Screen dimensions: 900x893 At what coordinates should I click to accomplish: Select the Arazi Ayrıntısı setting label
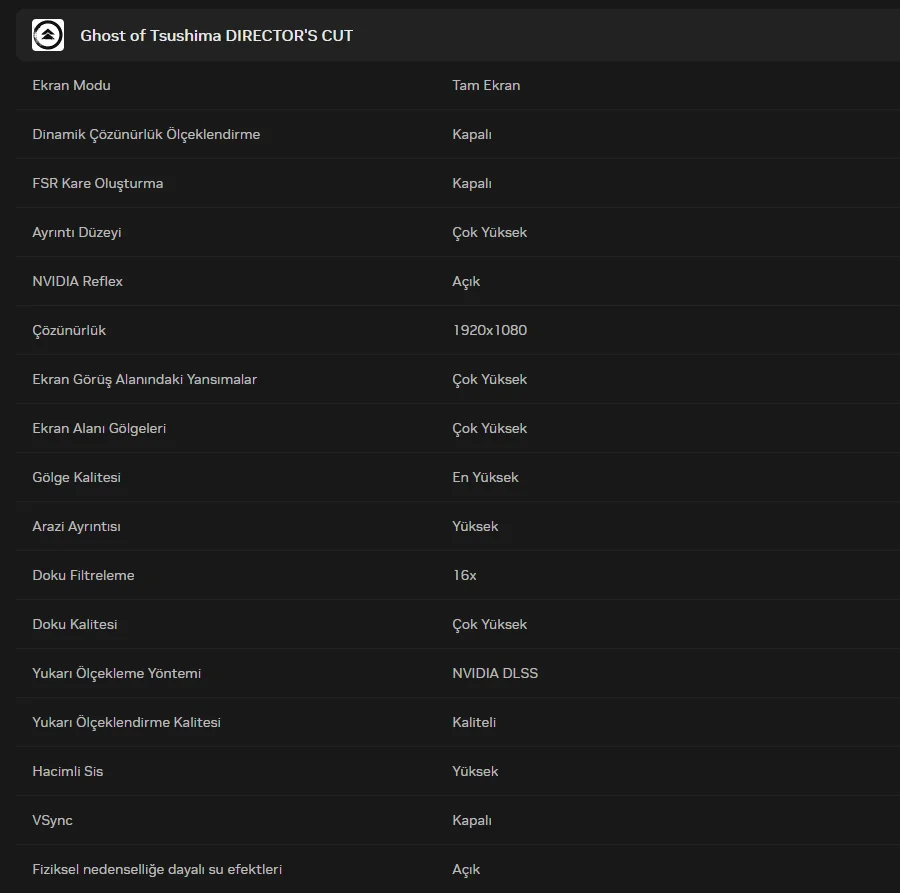76,526
